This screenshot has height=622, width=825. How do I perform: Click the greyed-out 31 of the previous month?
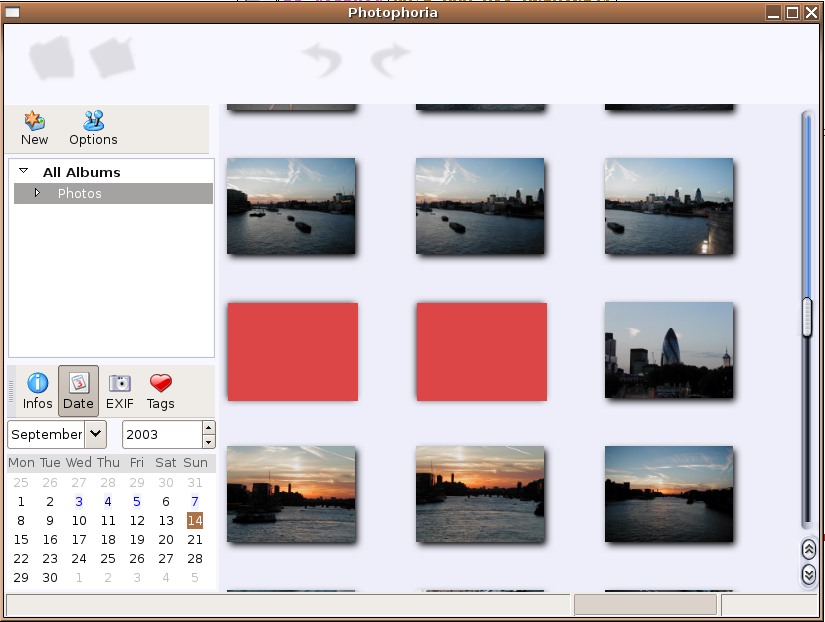(195, 483)
